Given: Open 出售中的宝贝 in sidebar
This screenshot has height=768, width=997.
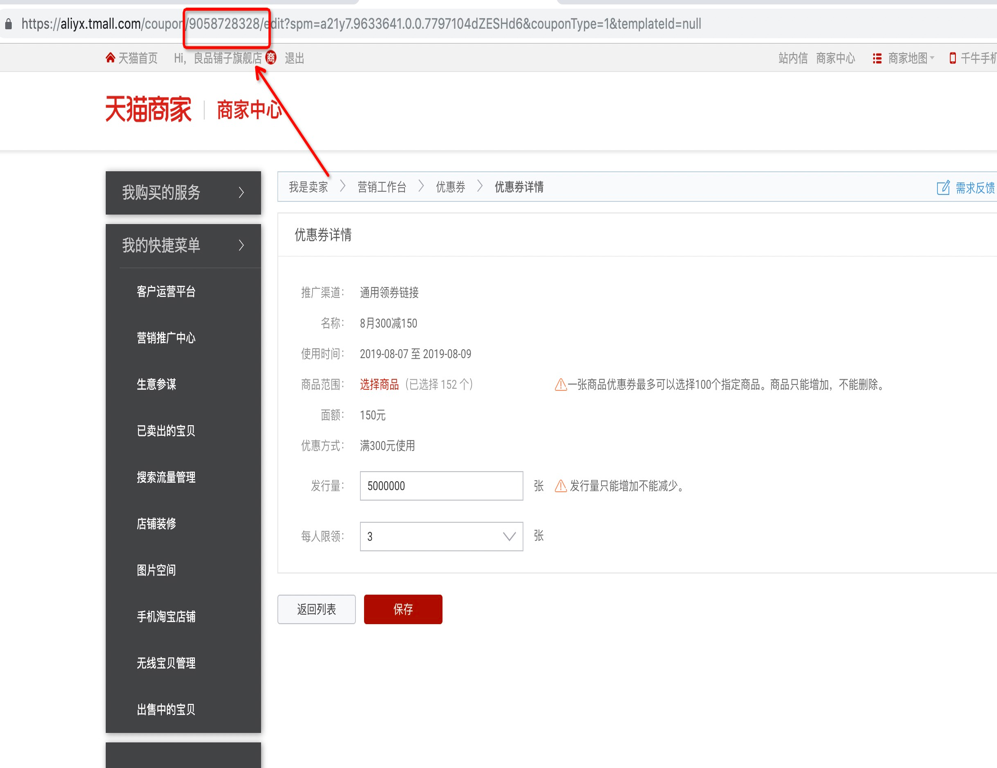Looking at the screenshot, I should [x=166, y=709].
